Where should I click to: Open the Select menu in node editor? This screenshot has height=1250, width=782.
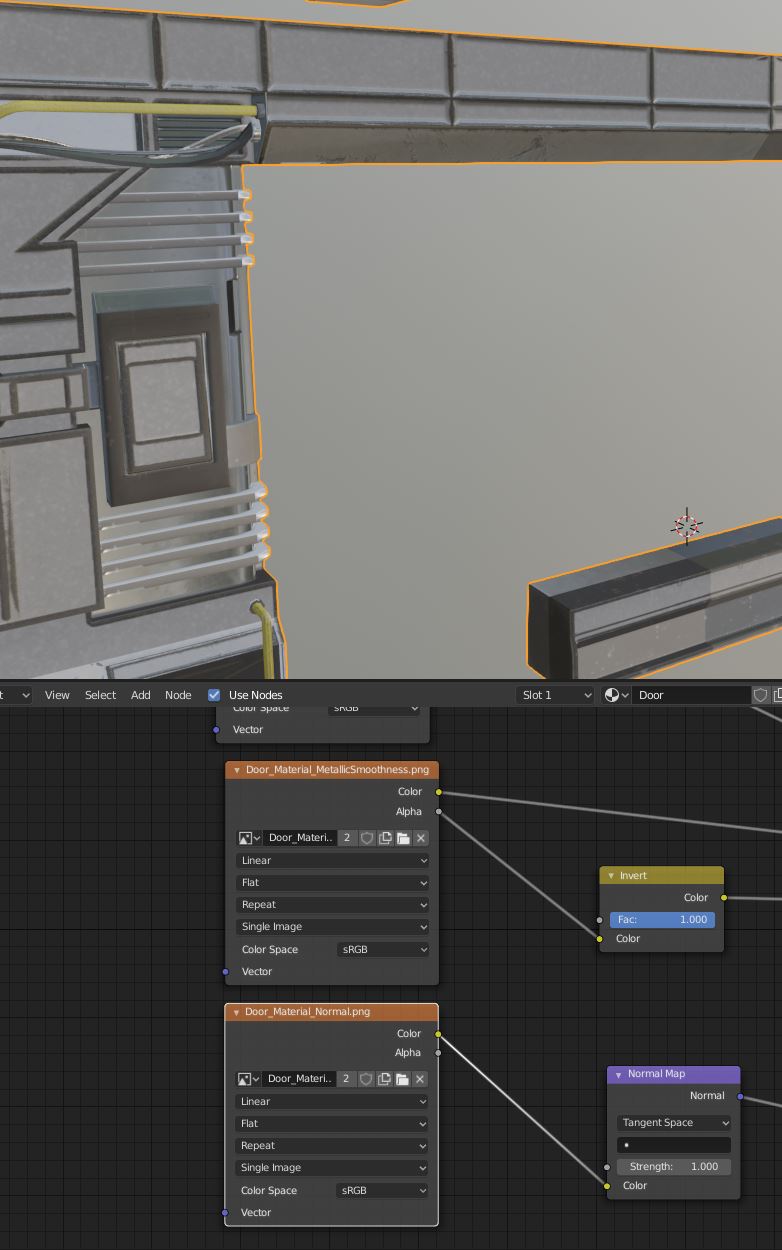[x=100, y=695]
